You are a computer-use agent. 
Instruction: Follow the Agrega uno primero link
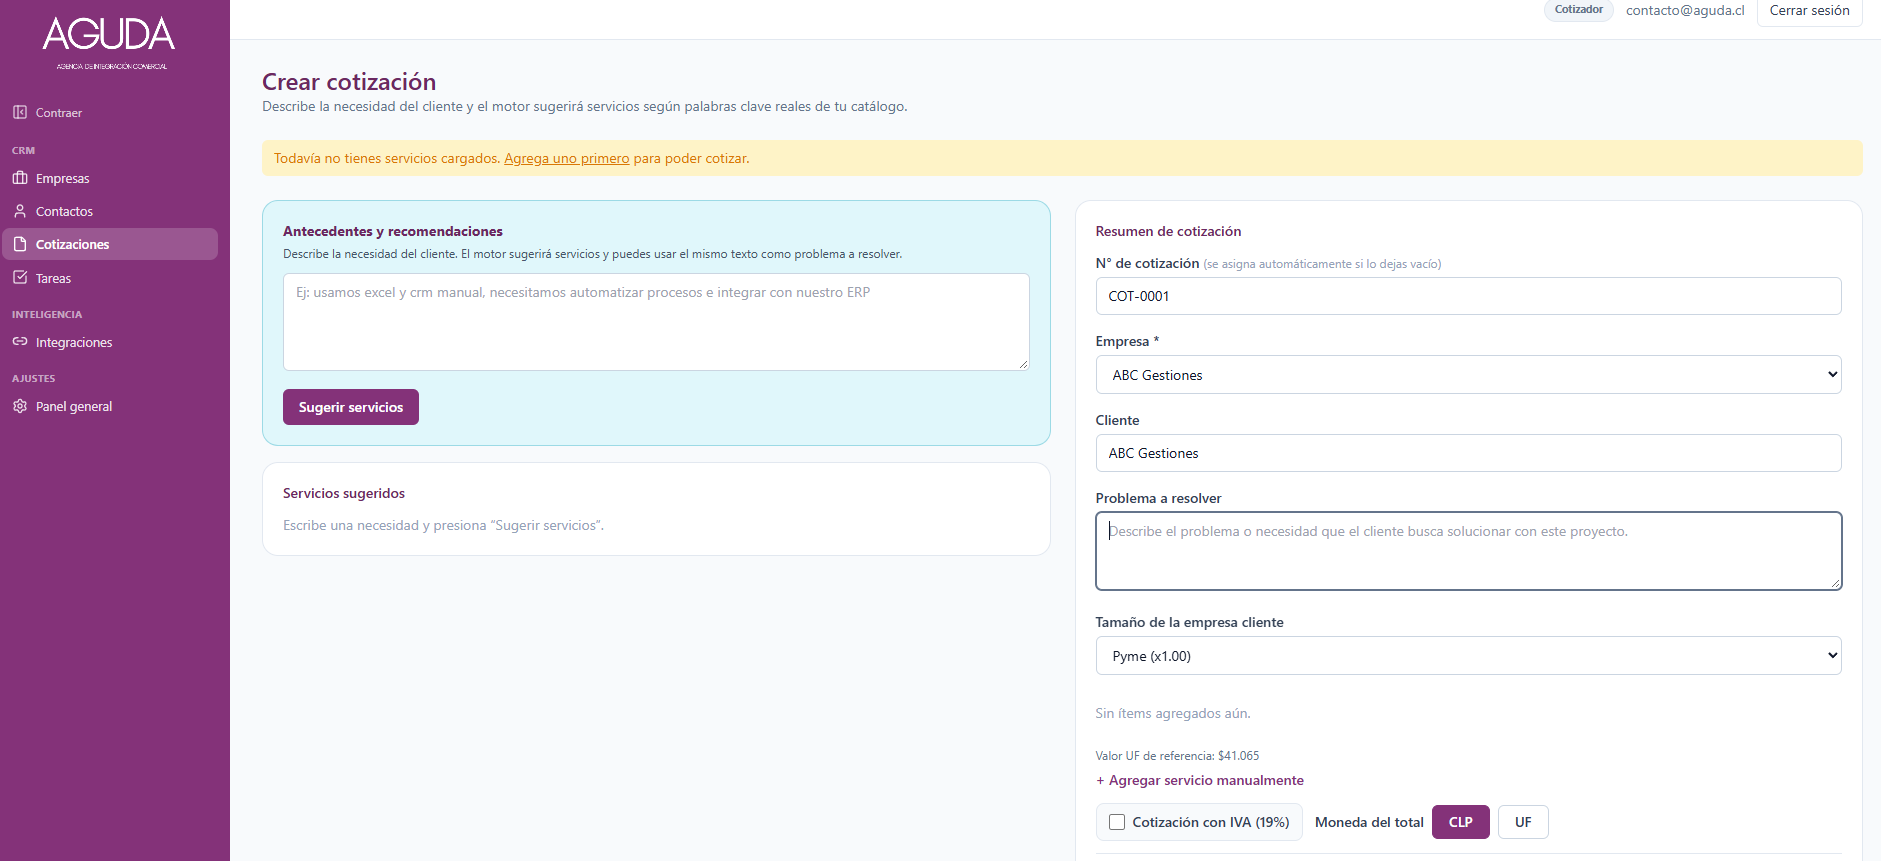pos(567,158)
